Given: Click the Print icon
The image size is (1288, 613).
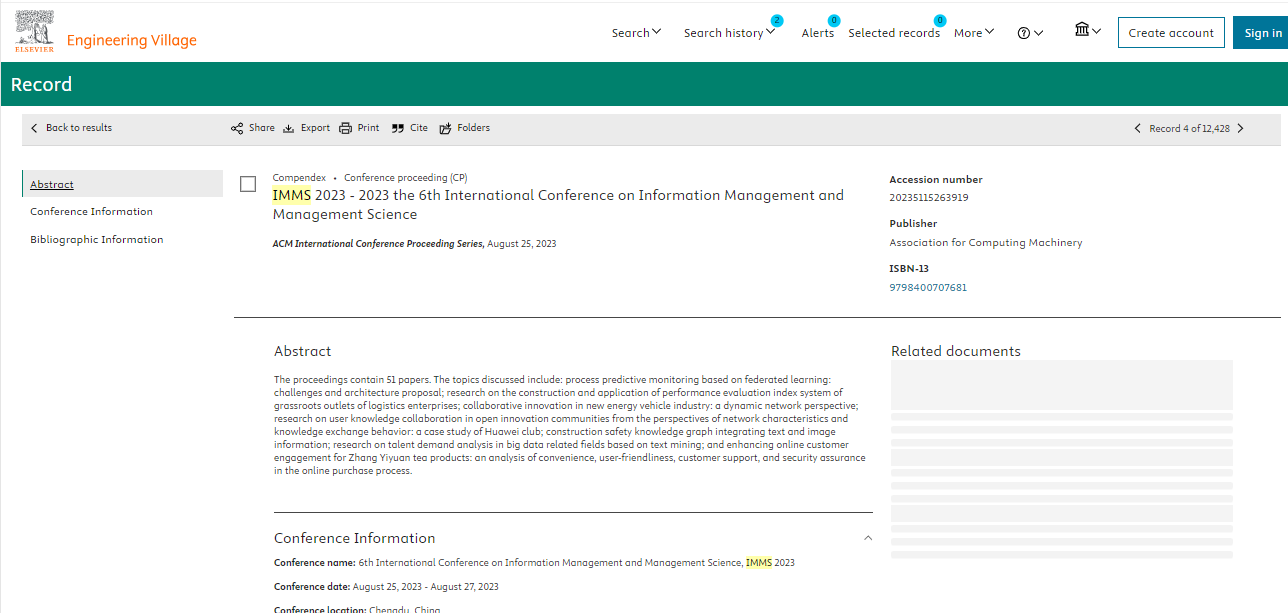Looking at the screenshot, I should 345,127.
